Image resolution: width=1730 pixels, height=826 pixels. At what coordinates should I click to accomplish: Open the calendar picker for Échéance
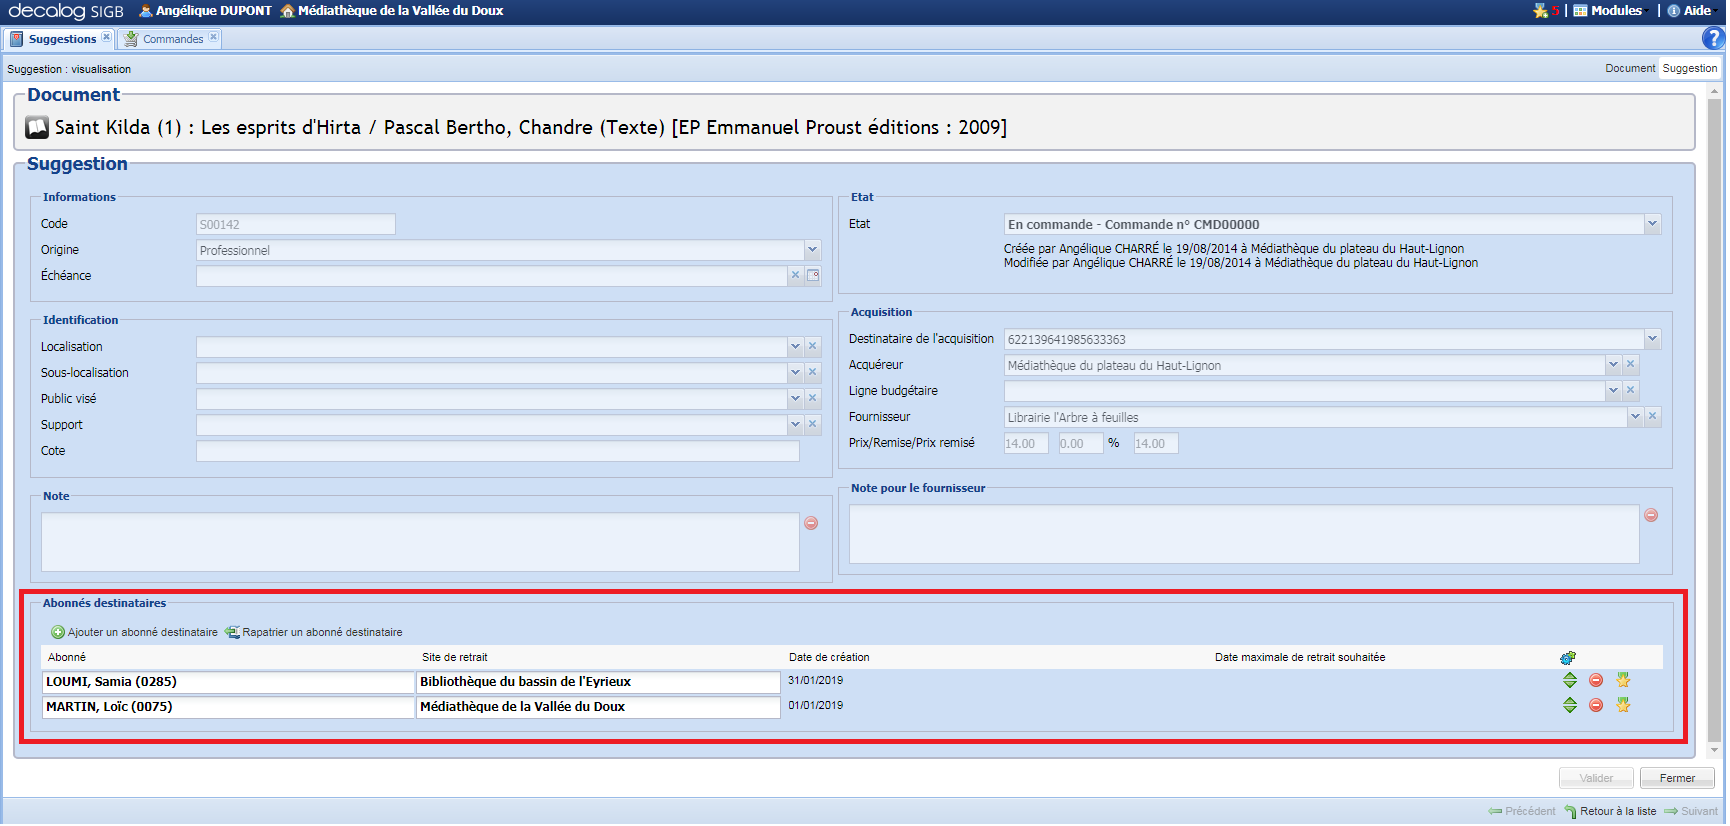pos(813,276)
